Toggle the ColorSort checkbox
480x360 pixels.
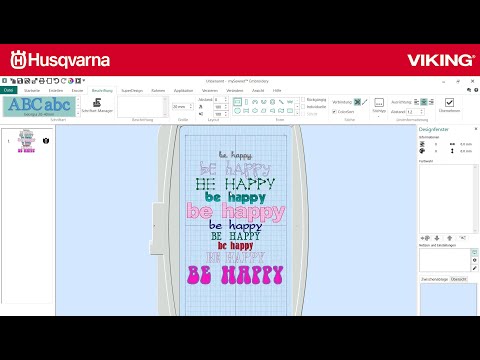[x=334, y=112]
